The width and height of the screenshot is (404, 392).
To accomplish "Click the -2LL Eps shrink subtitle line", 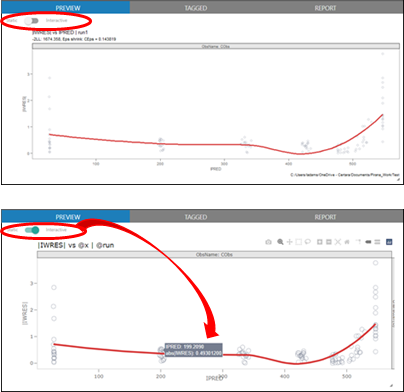I will tap(74, 39).
